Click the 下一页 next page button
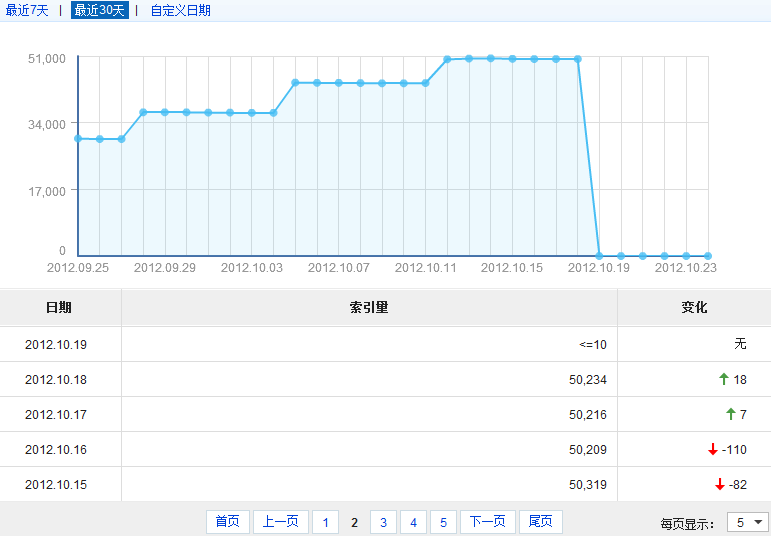This screenshot has height=536, width=771. pos(488,522)
